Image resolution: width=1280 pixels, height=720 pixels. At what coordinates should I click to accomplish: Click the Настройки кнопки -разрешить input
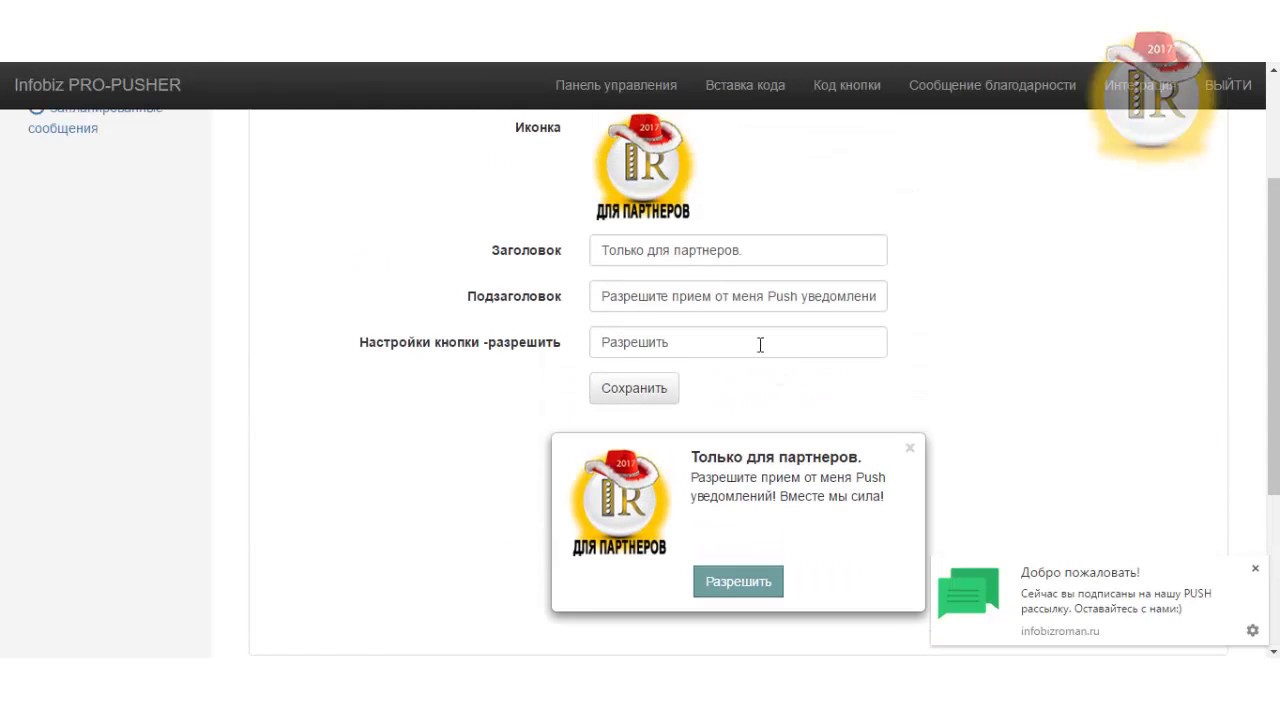pos(738,342)
